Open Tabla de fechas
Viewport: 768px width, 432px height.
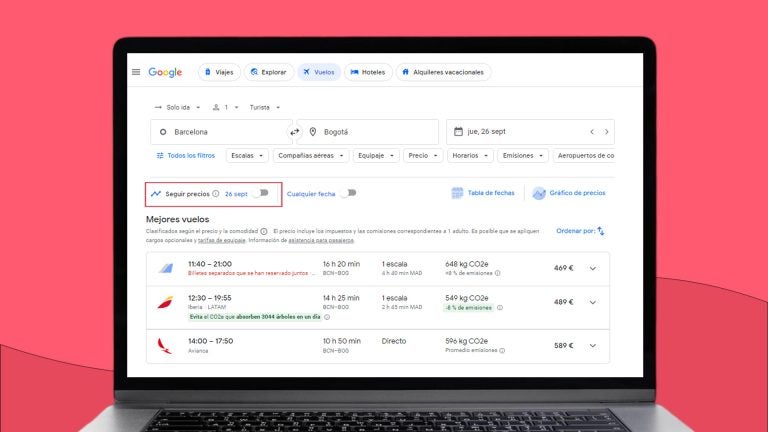click(x=483, y=193)
